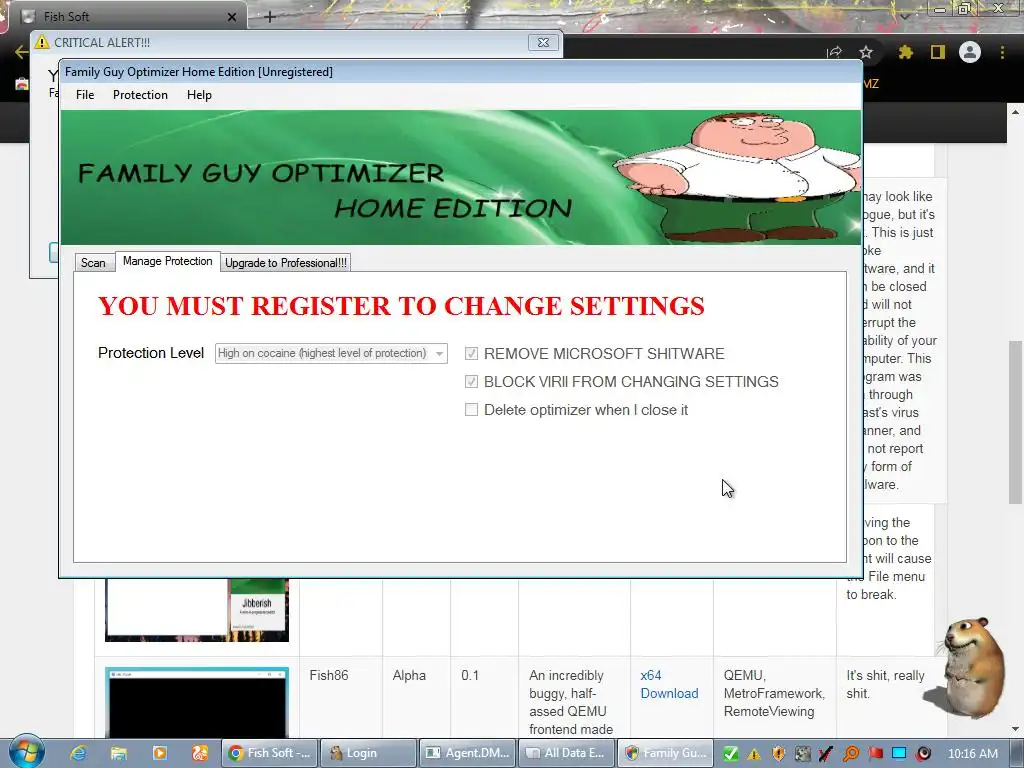Open the Protection menu
This screenshot has width=1024, height=768.
tap(140, 95)
